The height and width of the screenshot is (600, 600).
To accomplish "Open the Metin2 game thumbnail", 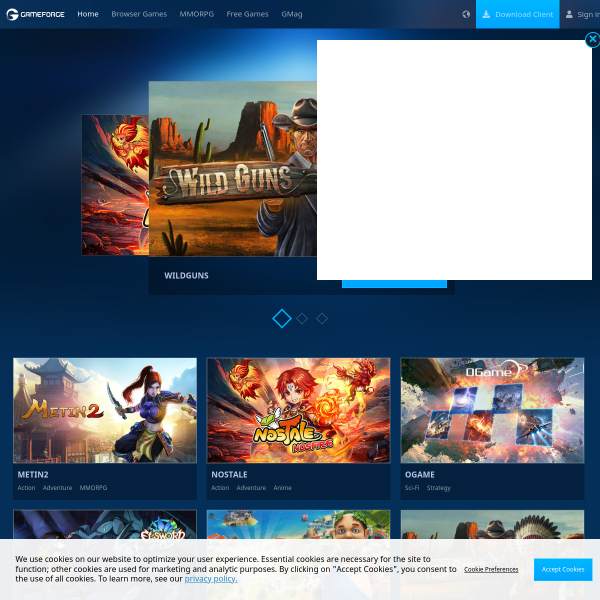I will tap(105, 410).
